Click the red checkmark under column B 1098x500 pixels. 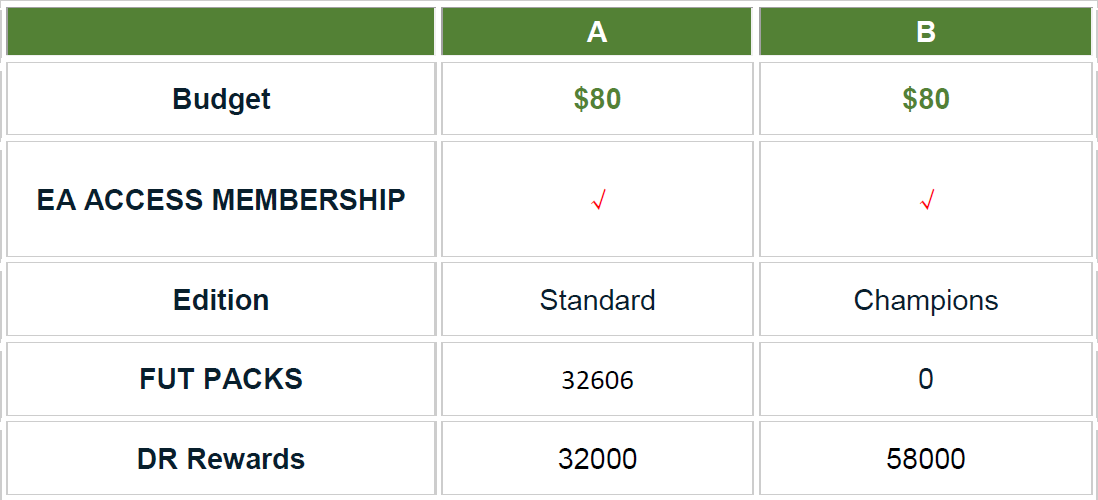[x=926, y=201]
